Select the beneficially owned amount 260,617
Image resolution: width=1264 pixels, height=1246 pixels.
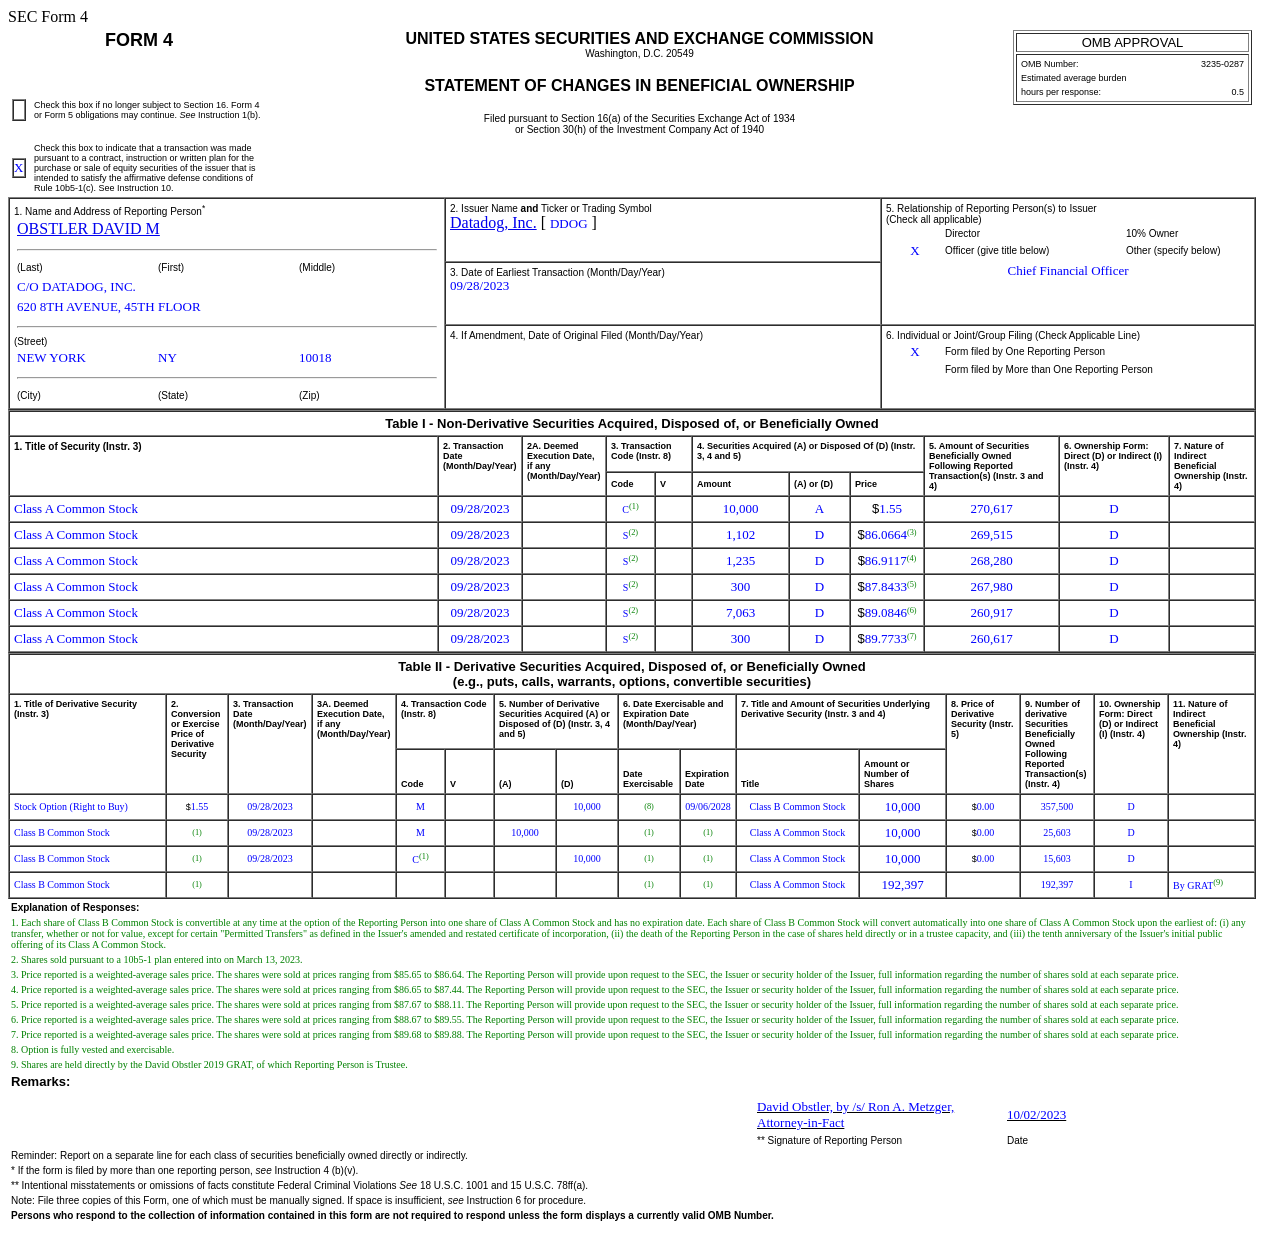pos(991,639)
